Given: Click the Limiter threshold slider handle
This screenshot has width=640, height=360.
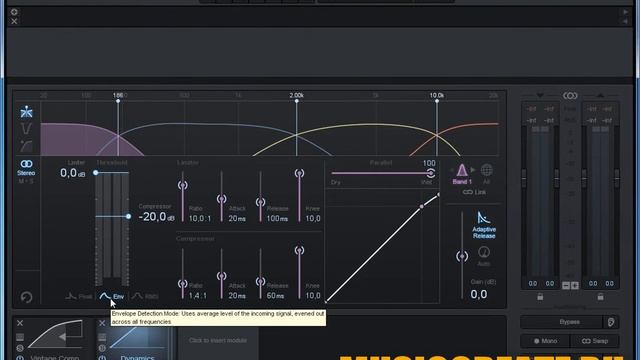Looking at the screenshot, I should (x=96, y=173).
